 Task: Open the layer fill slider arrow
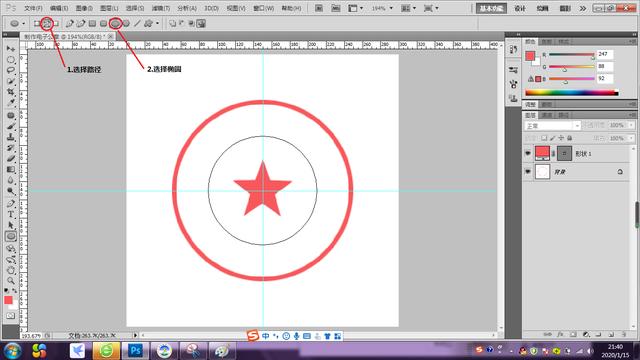(x=631, y=138)
